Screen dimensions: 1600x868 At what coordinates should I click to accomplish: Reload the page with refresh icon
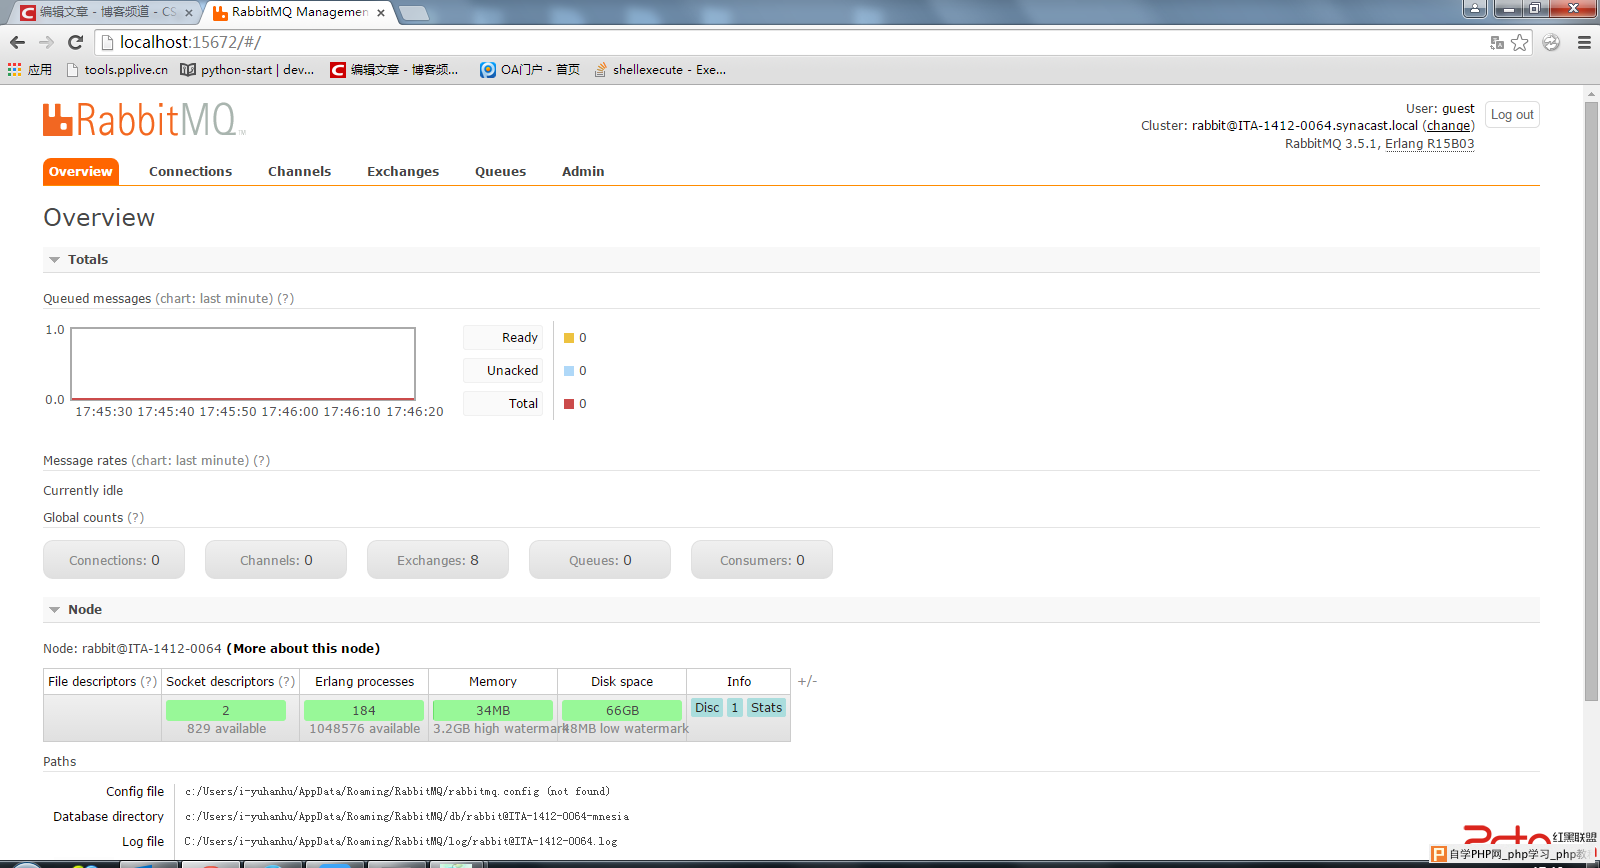(75, 42)
